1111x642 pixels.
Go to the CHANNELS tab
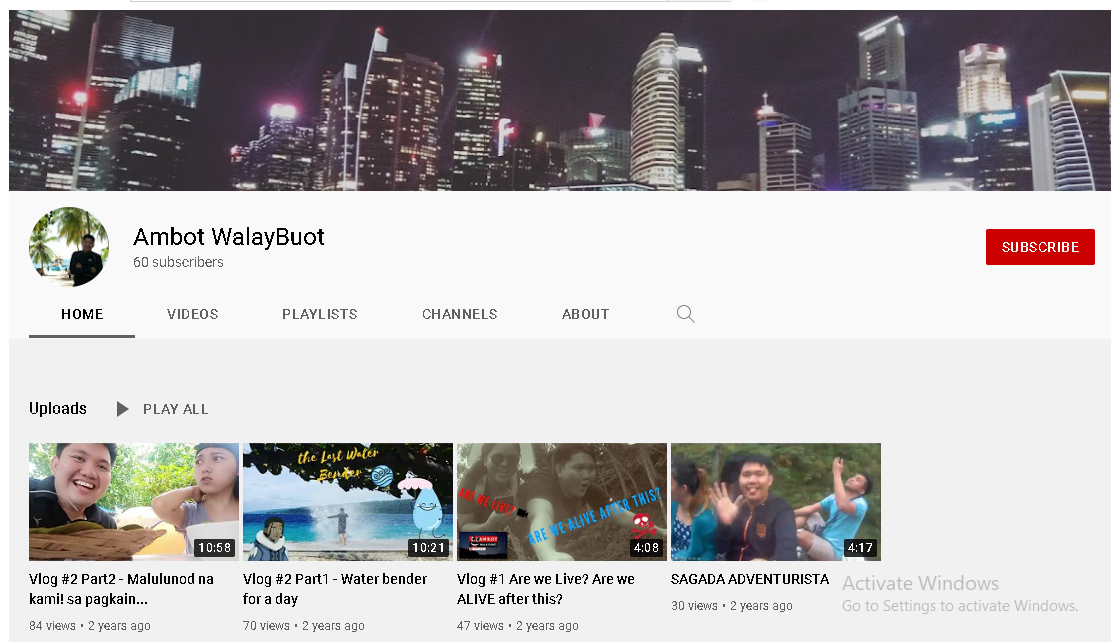pos(460,314)
